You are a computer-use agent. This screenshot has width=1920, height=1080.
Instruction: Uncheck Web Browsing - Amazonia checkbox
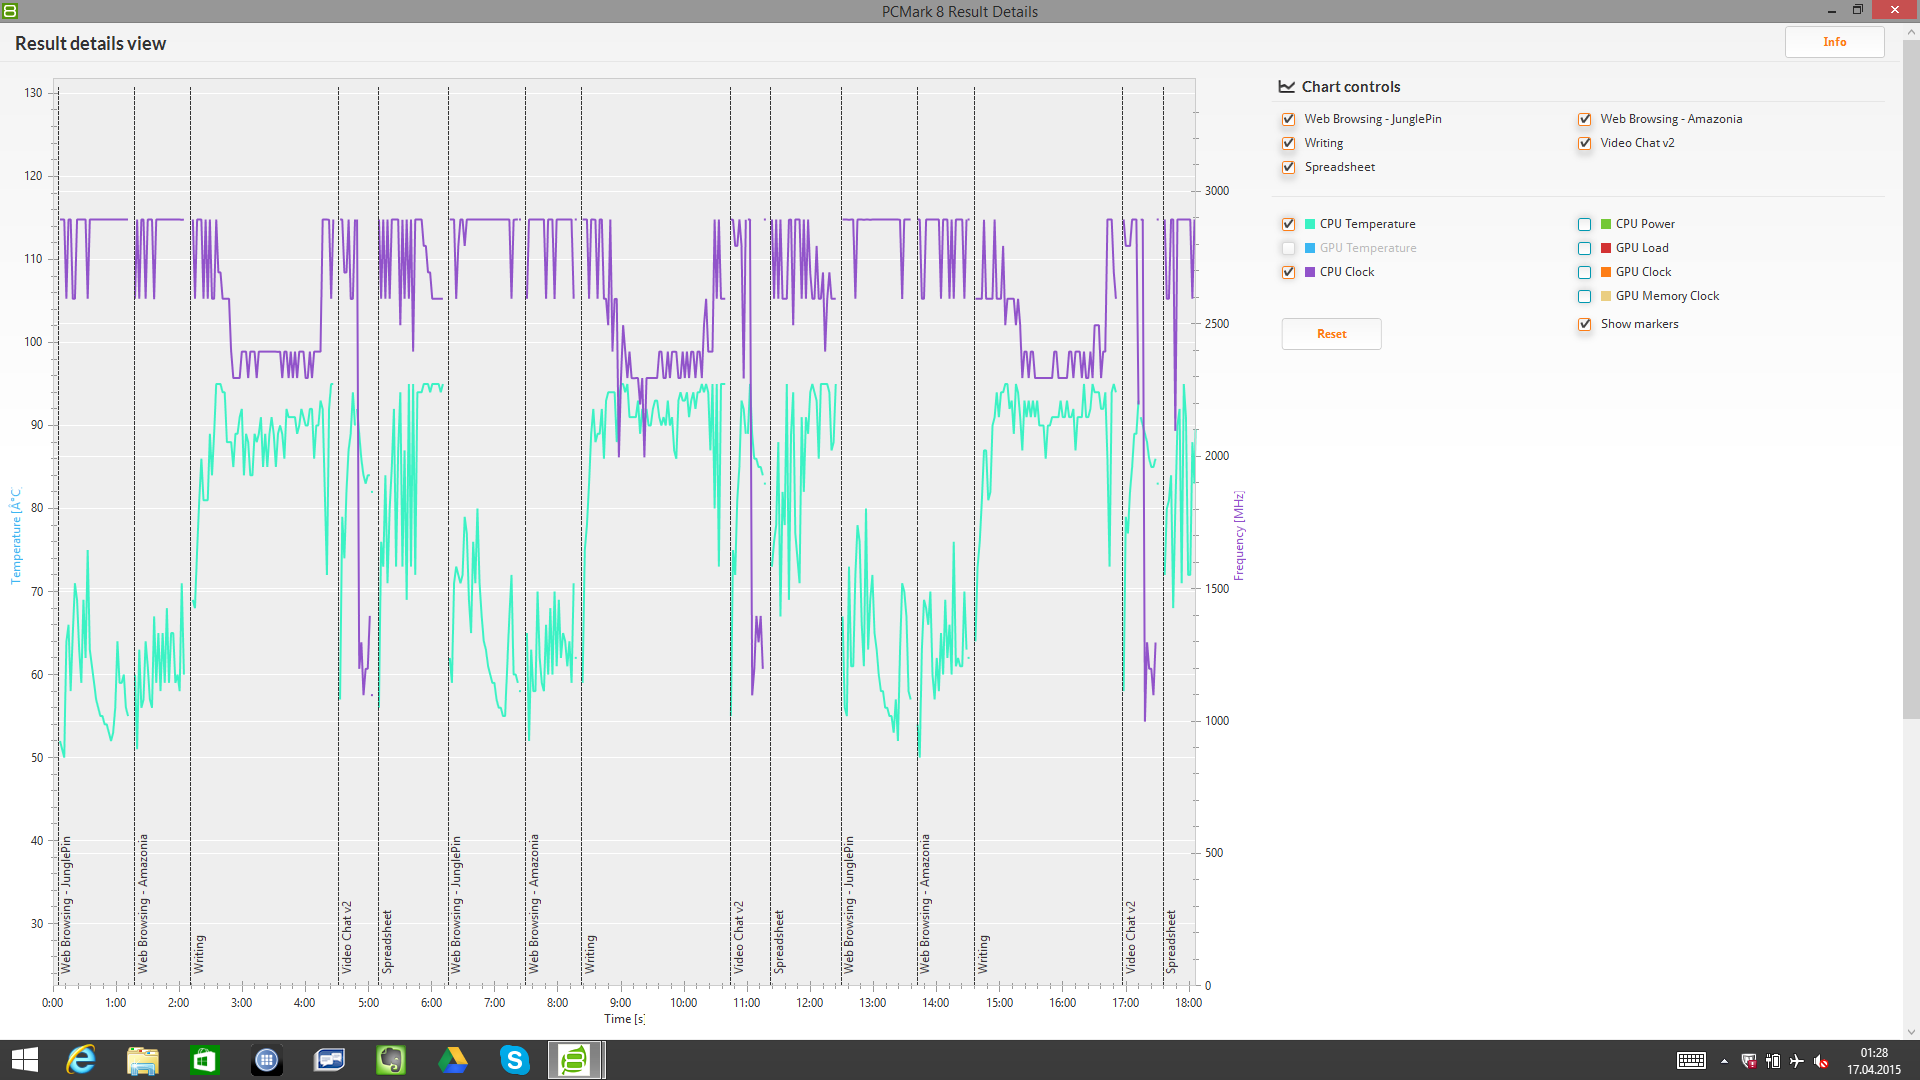pos(1584,119)
